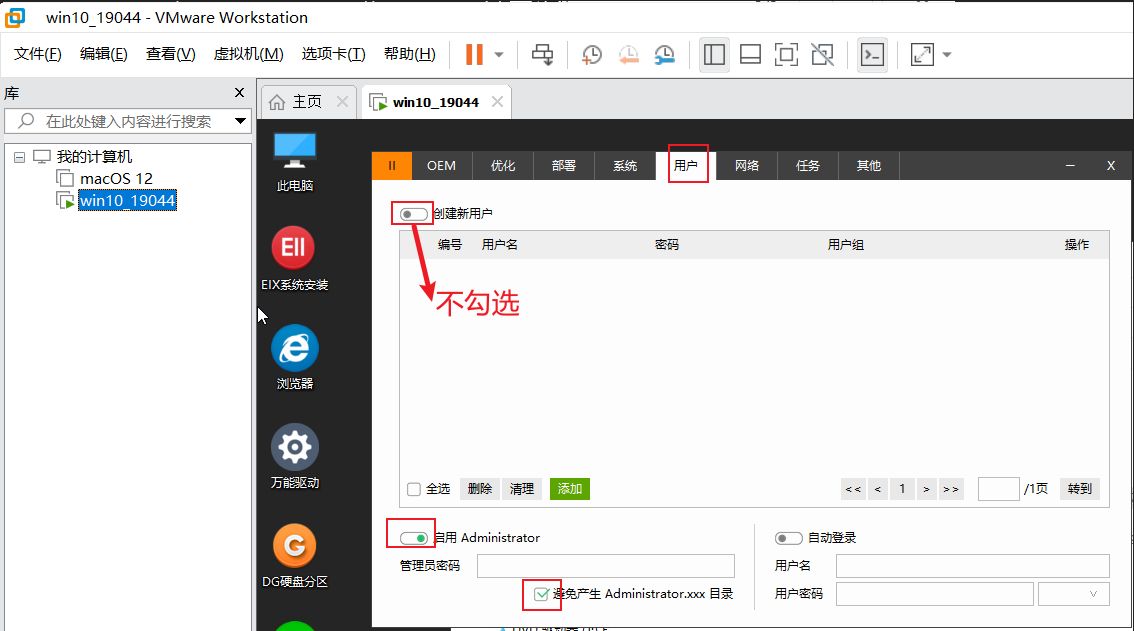Image resolution: width=1134 pixels, height=631 pixels.
Task: Click the console view terminal icon
Action: [872, 54]
